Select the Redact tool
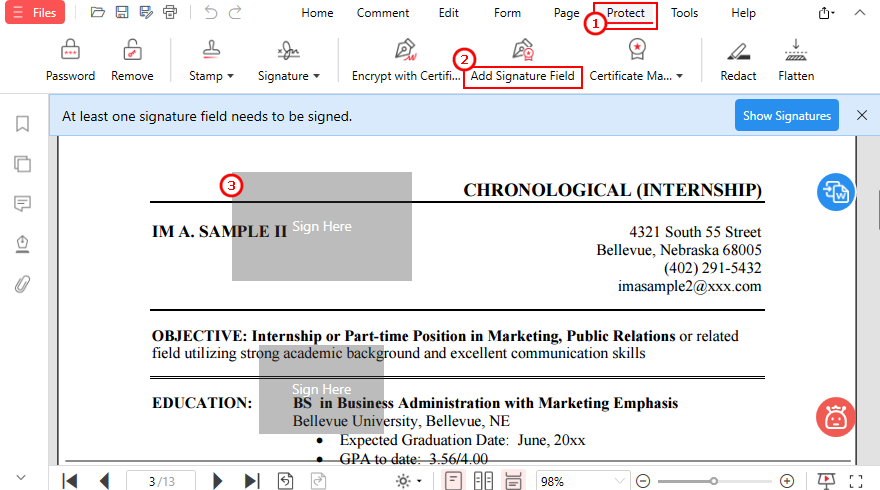Image resolution: width=880 pixels, height=490 pixels. pyautogui.click(x=738, y=61)
